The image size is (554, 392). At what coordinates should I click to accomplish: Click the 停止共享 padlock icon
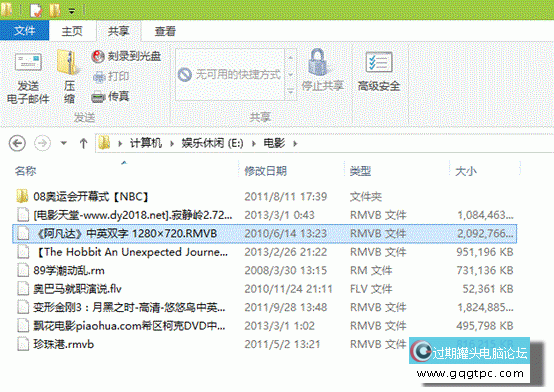click(x=318, y=62)
